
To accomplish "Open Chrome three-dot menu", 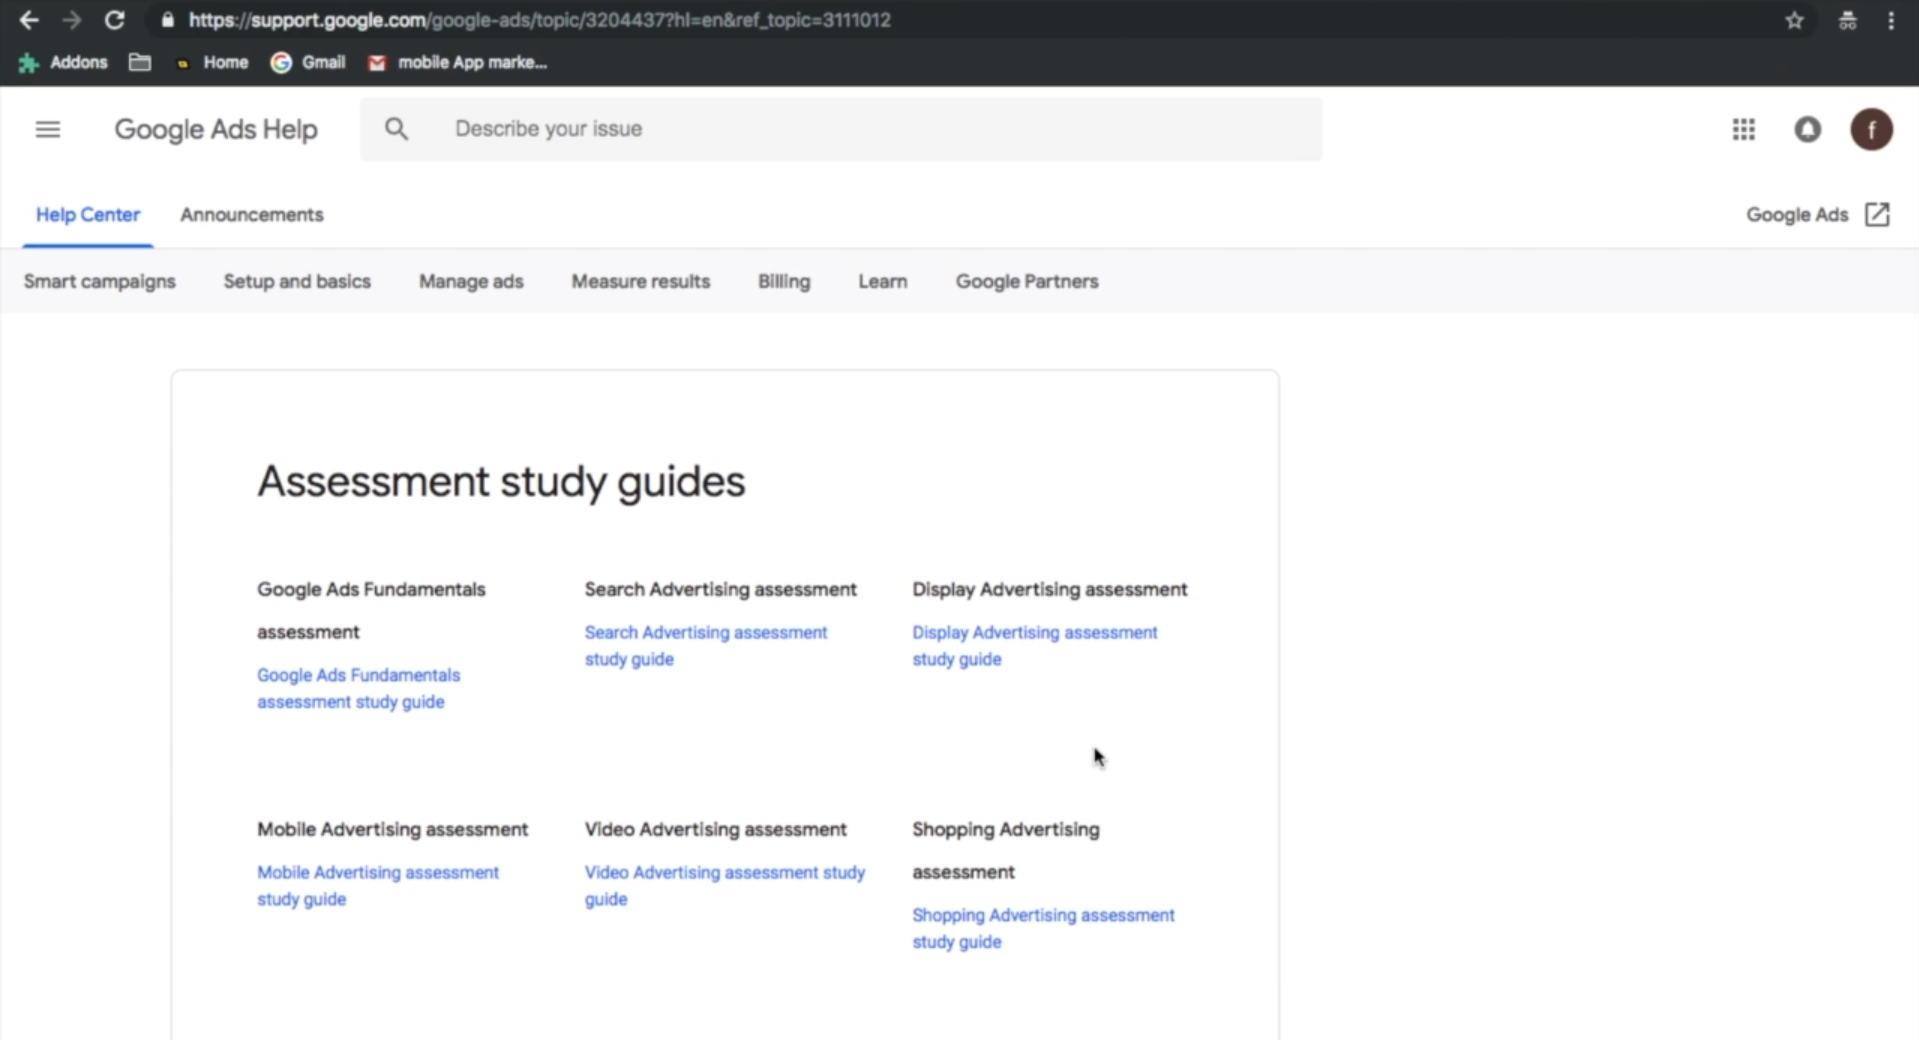I will point(1890,20).
